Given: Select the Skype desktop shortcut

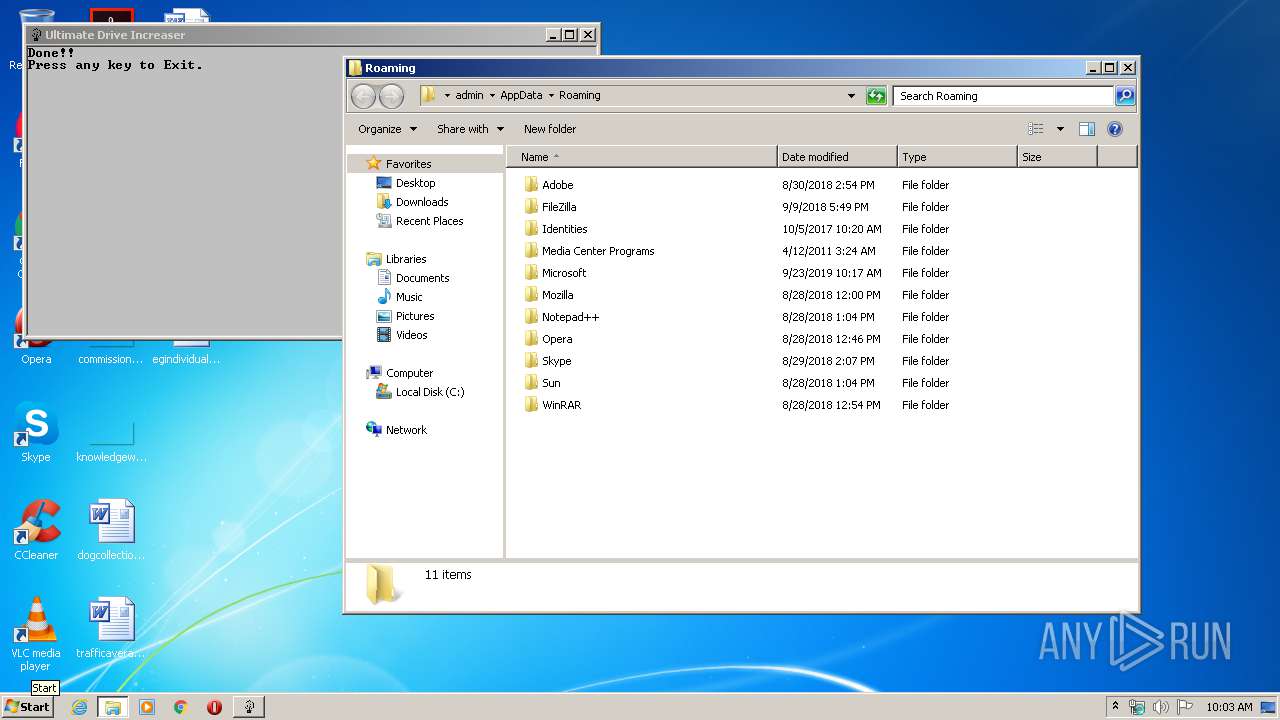Looking at the screenshot, I should [36, 433].
